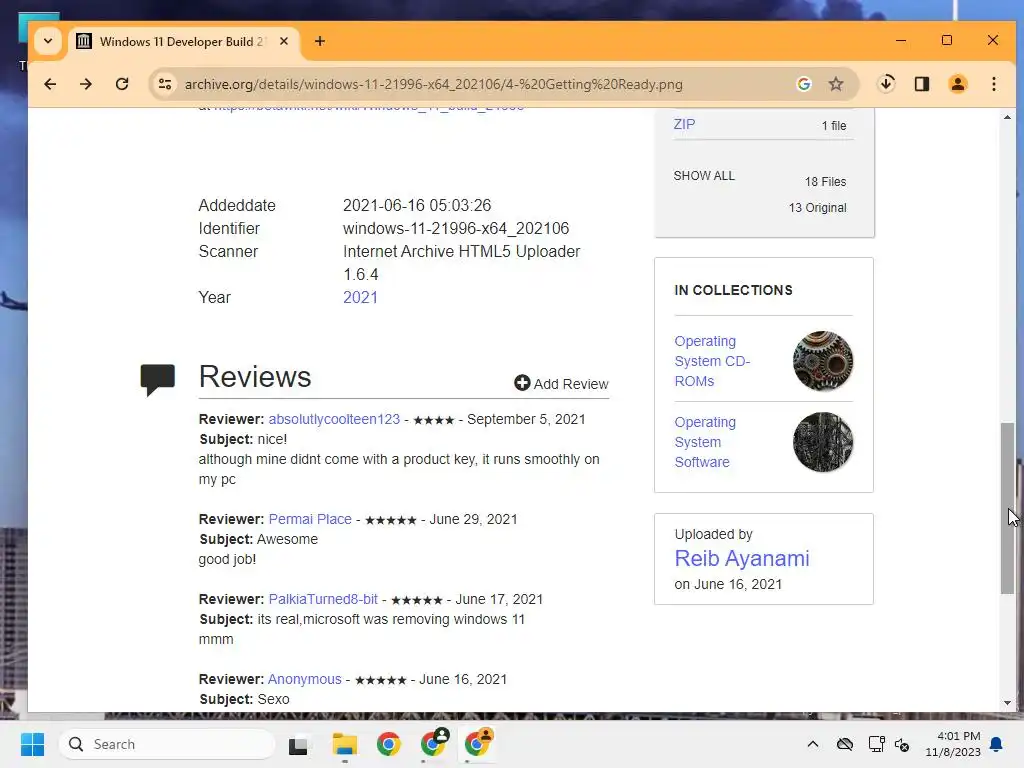Click the Operating System Software collection thumbnail
Image resolution: width=1024 pixels, height=768 pixels.
click(x=823, y=442)
